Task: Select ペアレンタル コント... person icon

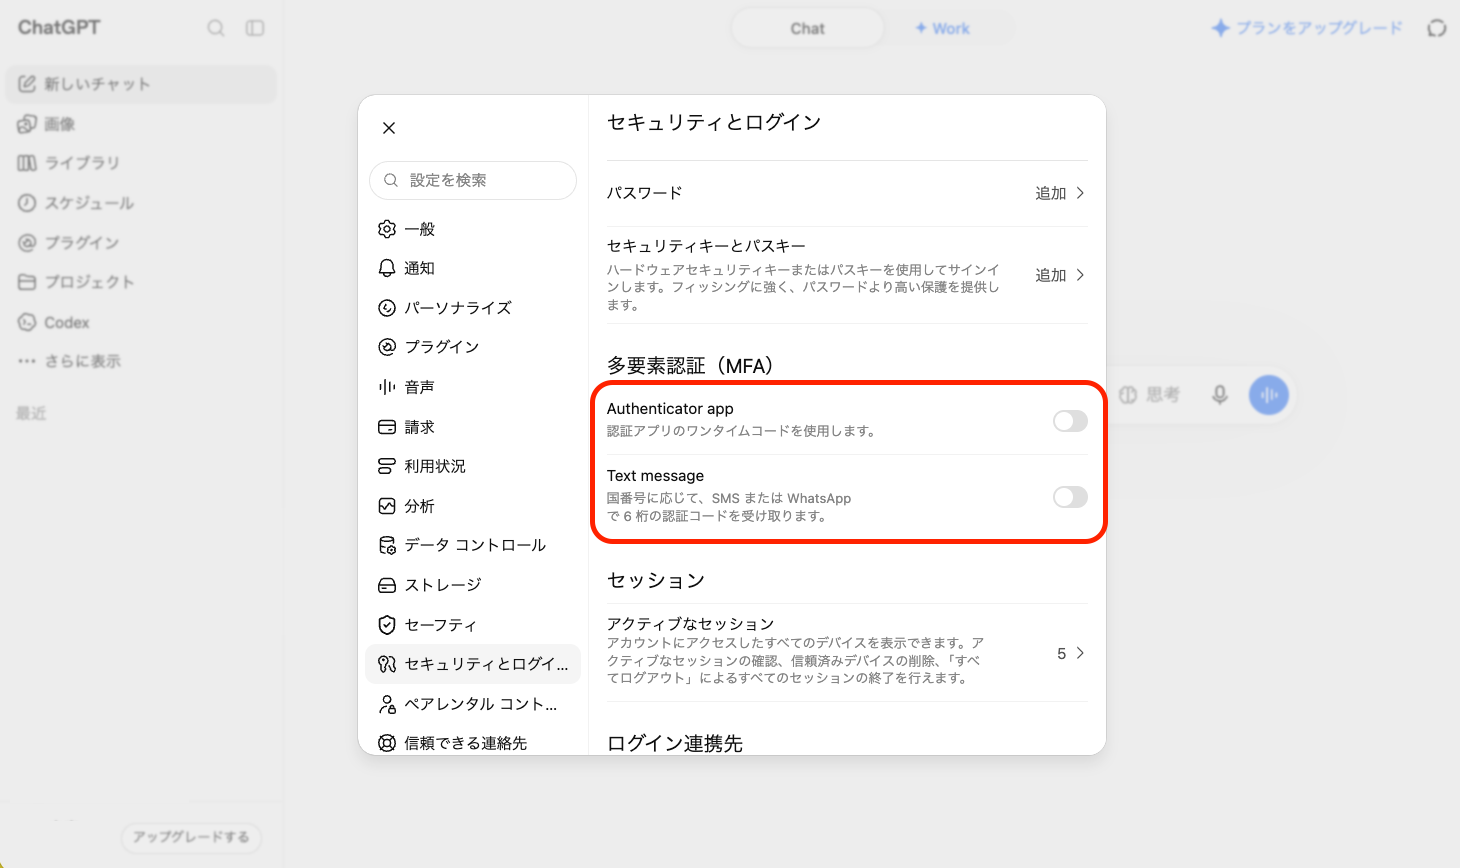Action: tap(387, 704)
